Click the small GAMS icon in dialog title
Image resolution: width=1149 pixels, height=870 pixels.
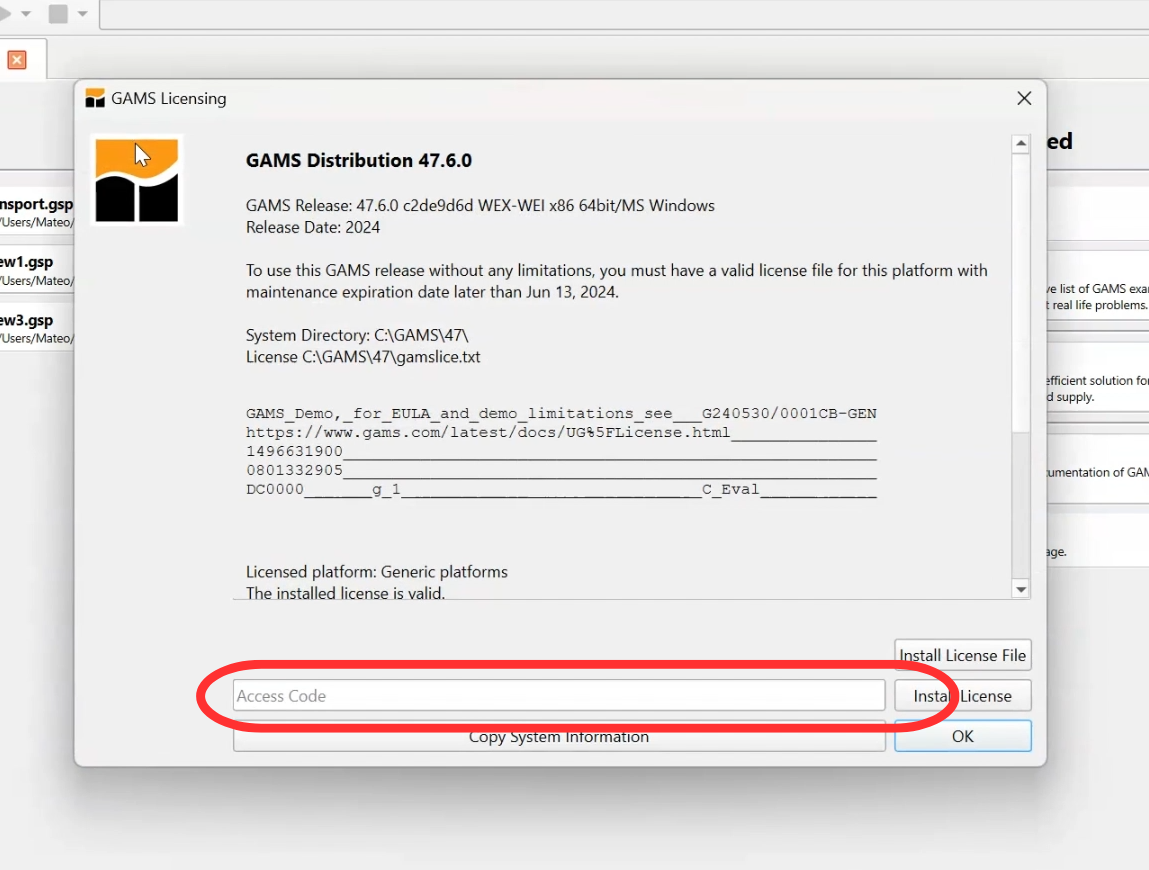[95, 98]
